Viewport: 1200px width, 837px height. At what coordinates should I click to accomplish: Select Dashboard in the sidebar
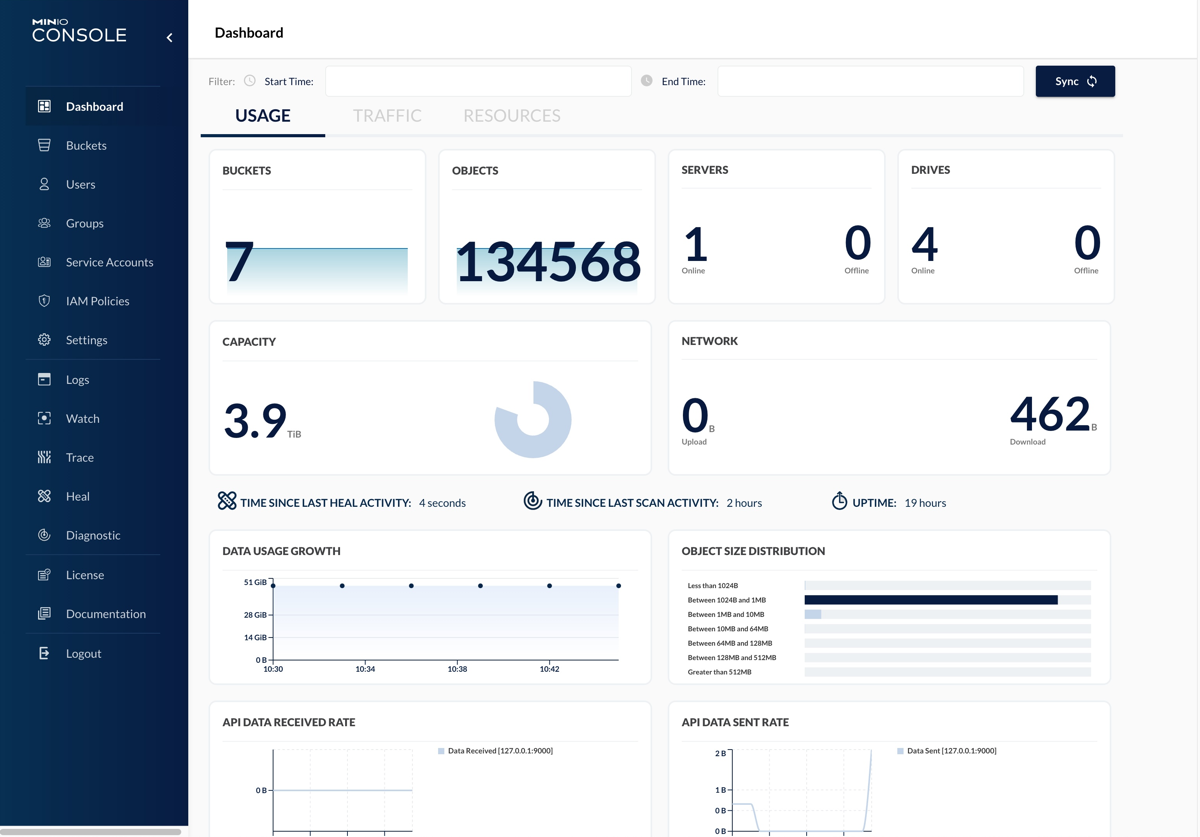click(x=93, y=106)
